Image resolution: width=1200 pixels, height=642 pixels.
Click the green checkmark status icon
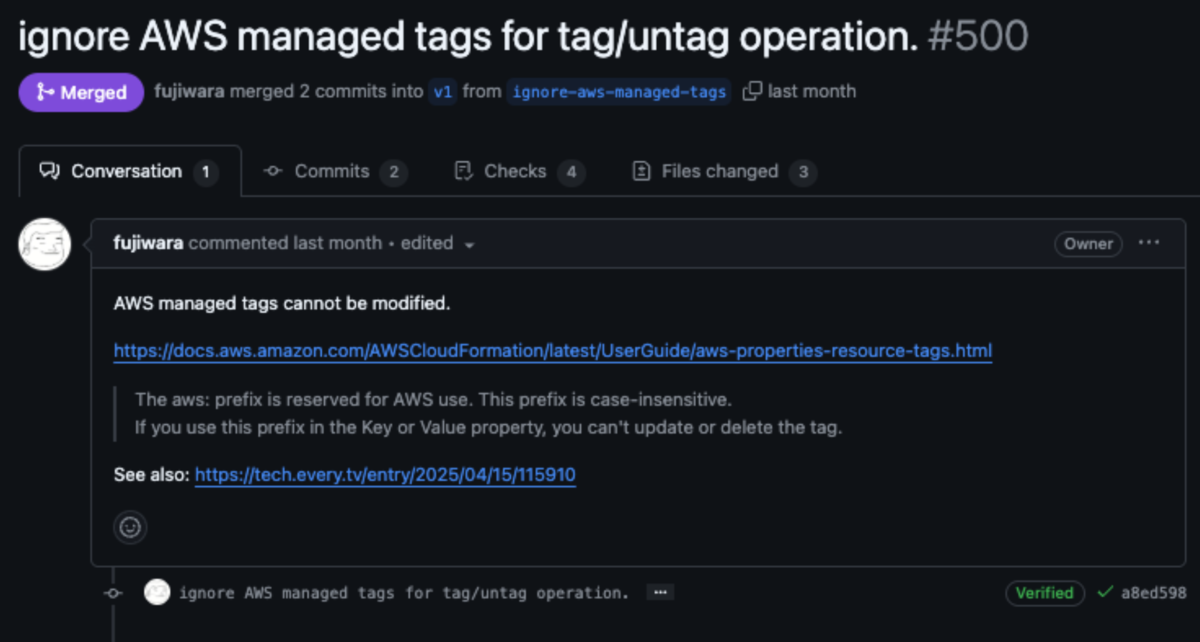pos(1105,592)
